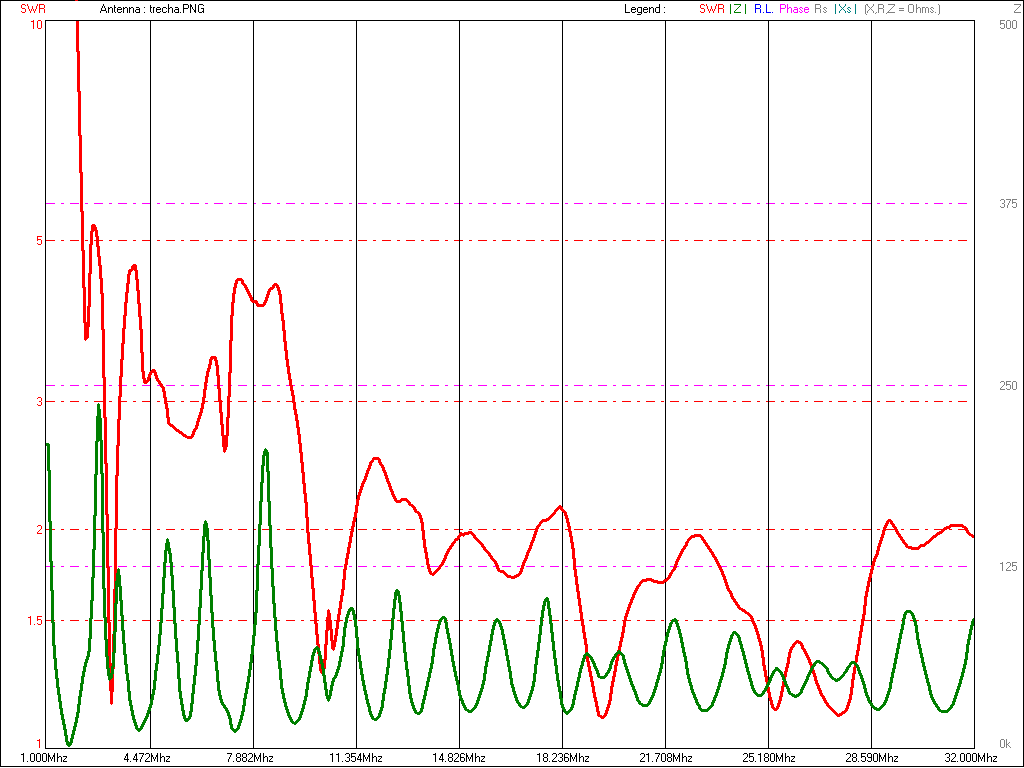Click the Rs legend entry
The width and height of the screenshot is (1024, 768).
[x=821, y=9]
